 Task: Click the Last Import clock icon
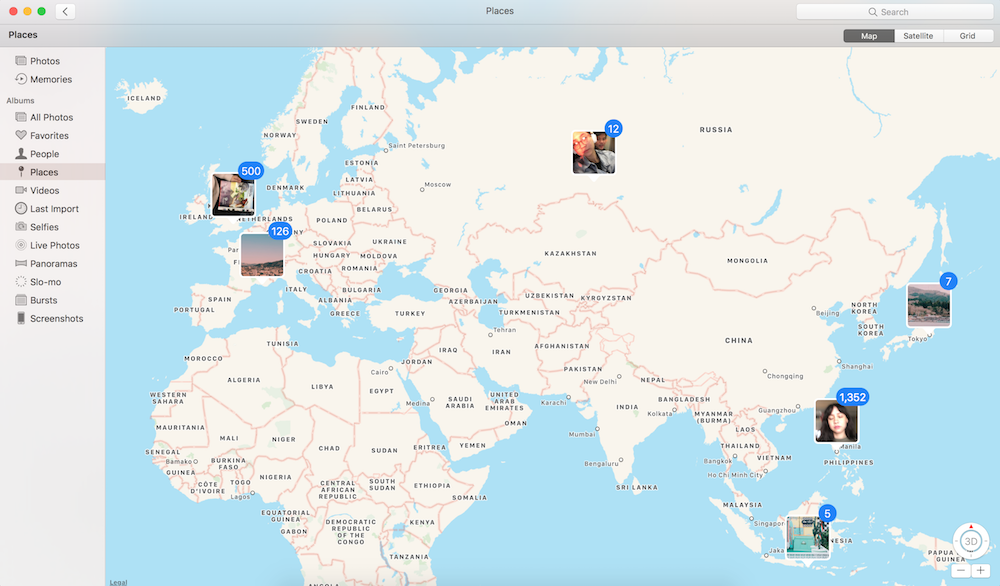[21, 209]
